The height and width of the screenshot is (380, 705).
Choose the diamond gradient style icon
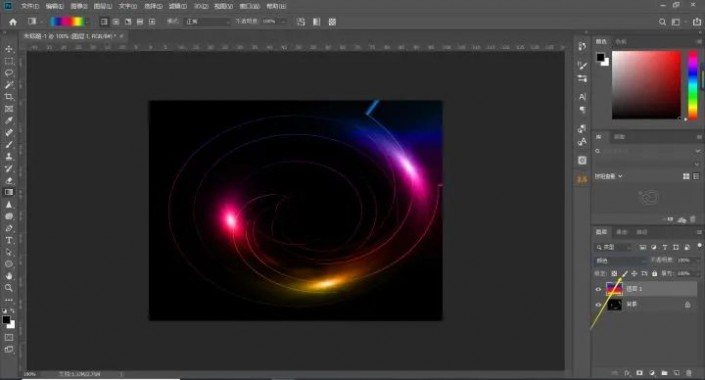click(152, 22)
